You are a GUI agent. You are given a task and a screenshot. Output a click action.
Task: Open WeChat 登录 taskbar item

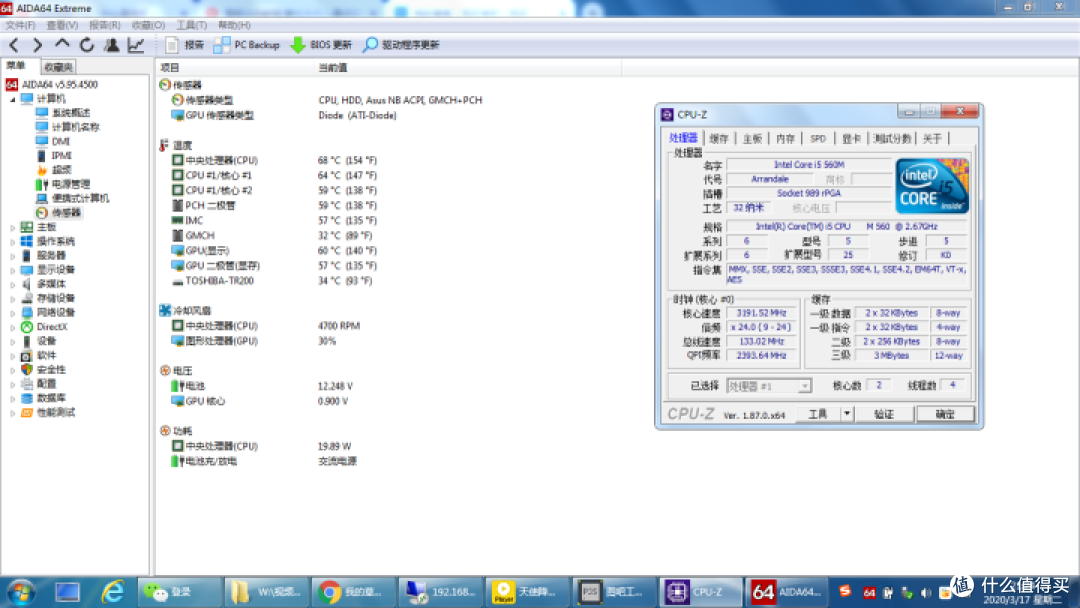[x=179, y=592]
